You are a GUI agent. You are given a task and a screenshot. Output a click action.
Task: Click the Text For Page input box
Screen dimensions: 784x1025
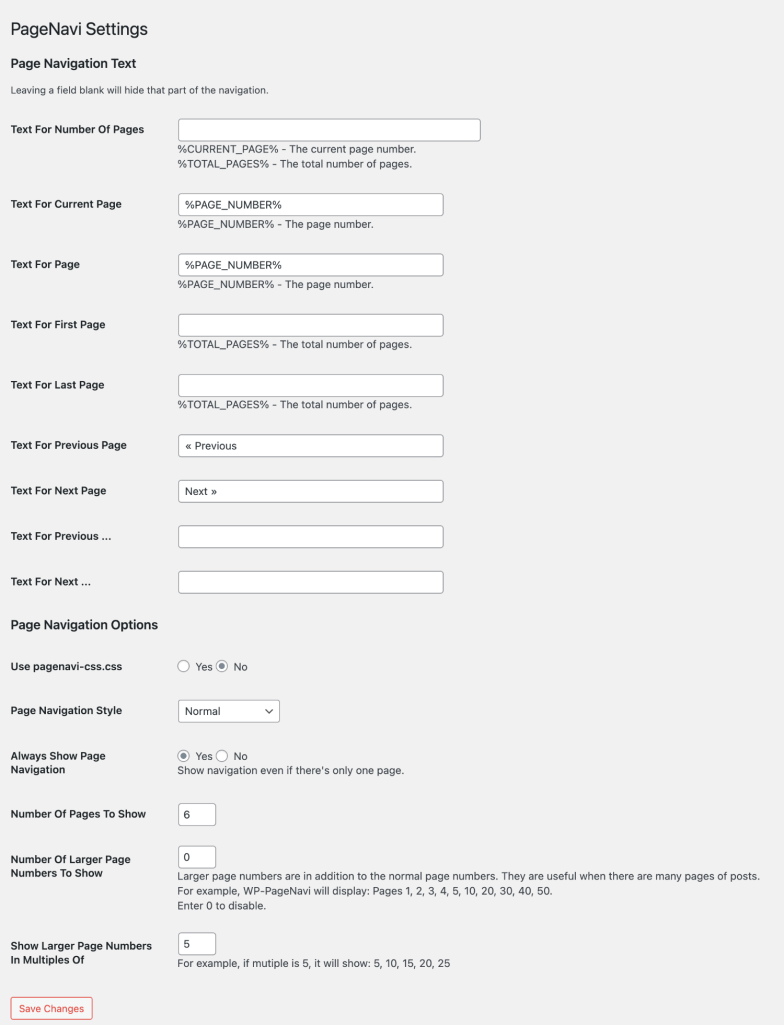(310, 264)
